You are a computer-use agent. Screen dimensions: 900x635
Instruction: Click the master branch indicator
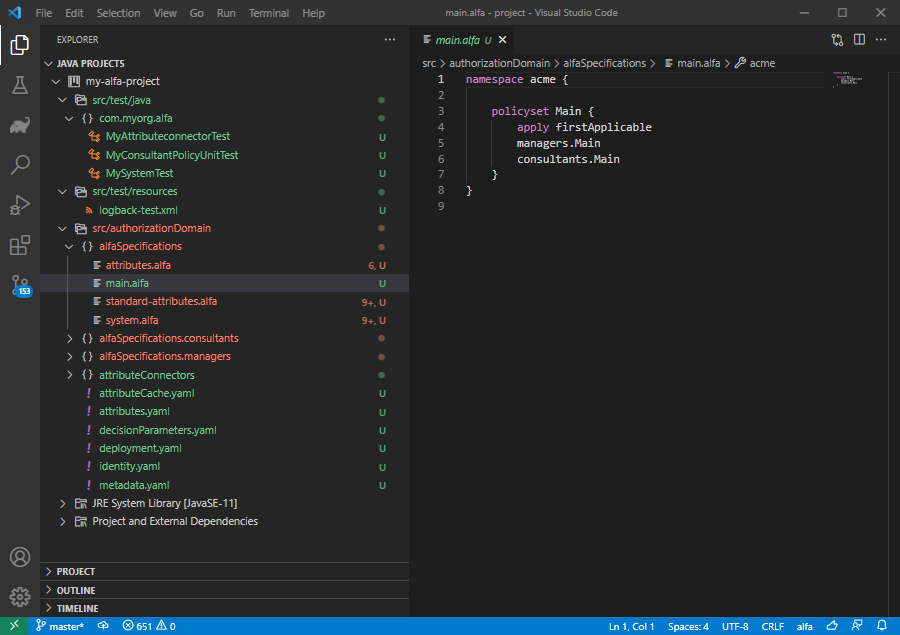[x=58, y=625]
